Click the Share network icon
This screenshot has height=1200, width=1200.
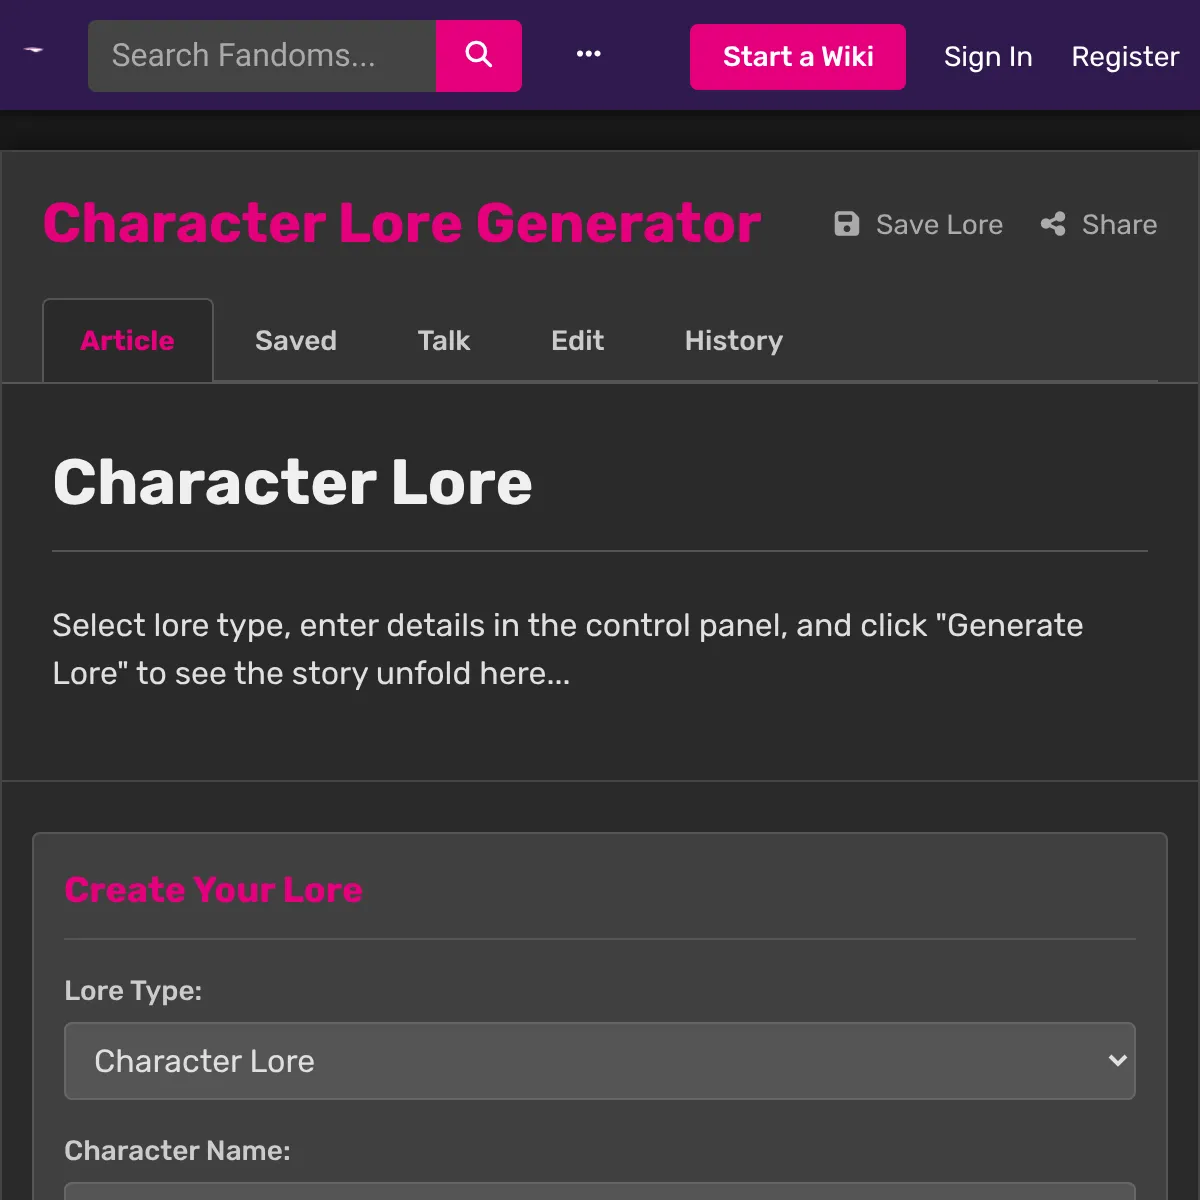(x=1053, y=224)
